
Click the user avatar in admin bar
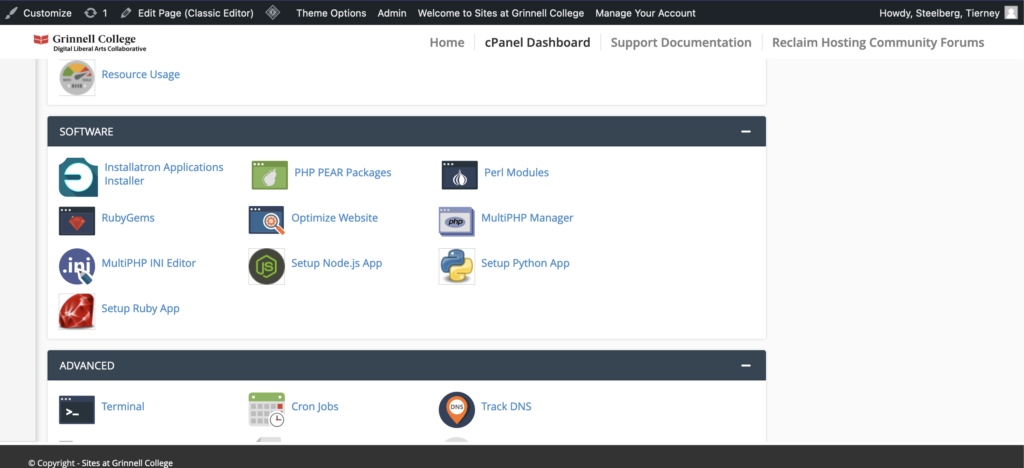tap(1010, 13)
